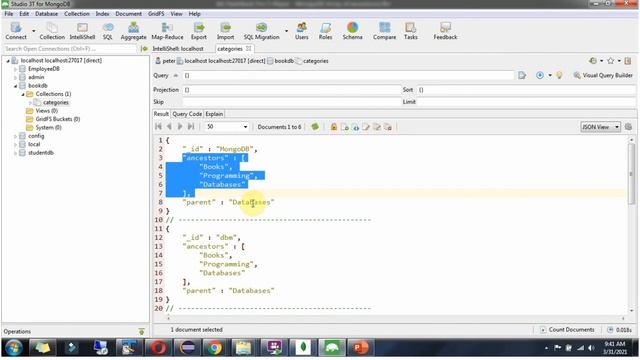Click the result view settings gear

(x=629, y=127)
